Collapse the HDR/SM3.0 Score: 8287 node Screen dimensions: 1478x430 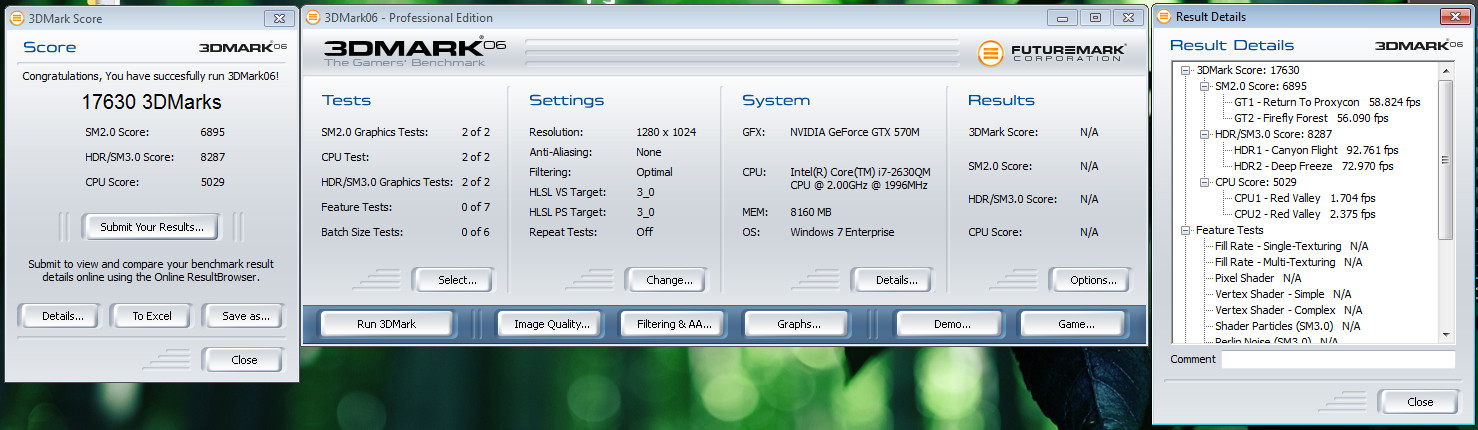tap(1204, 134)
